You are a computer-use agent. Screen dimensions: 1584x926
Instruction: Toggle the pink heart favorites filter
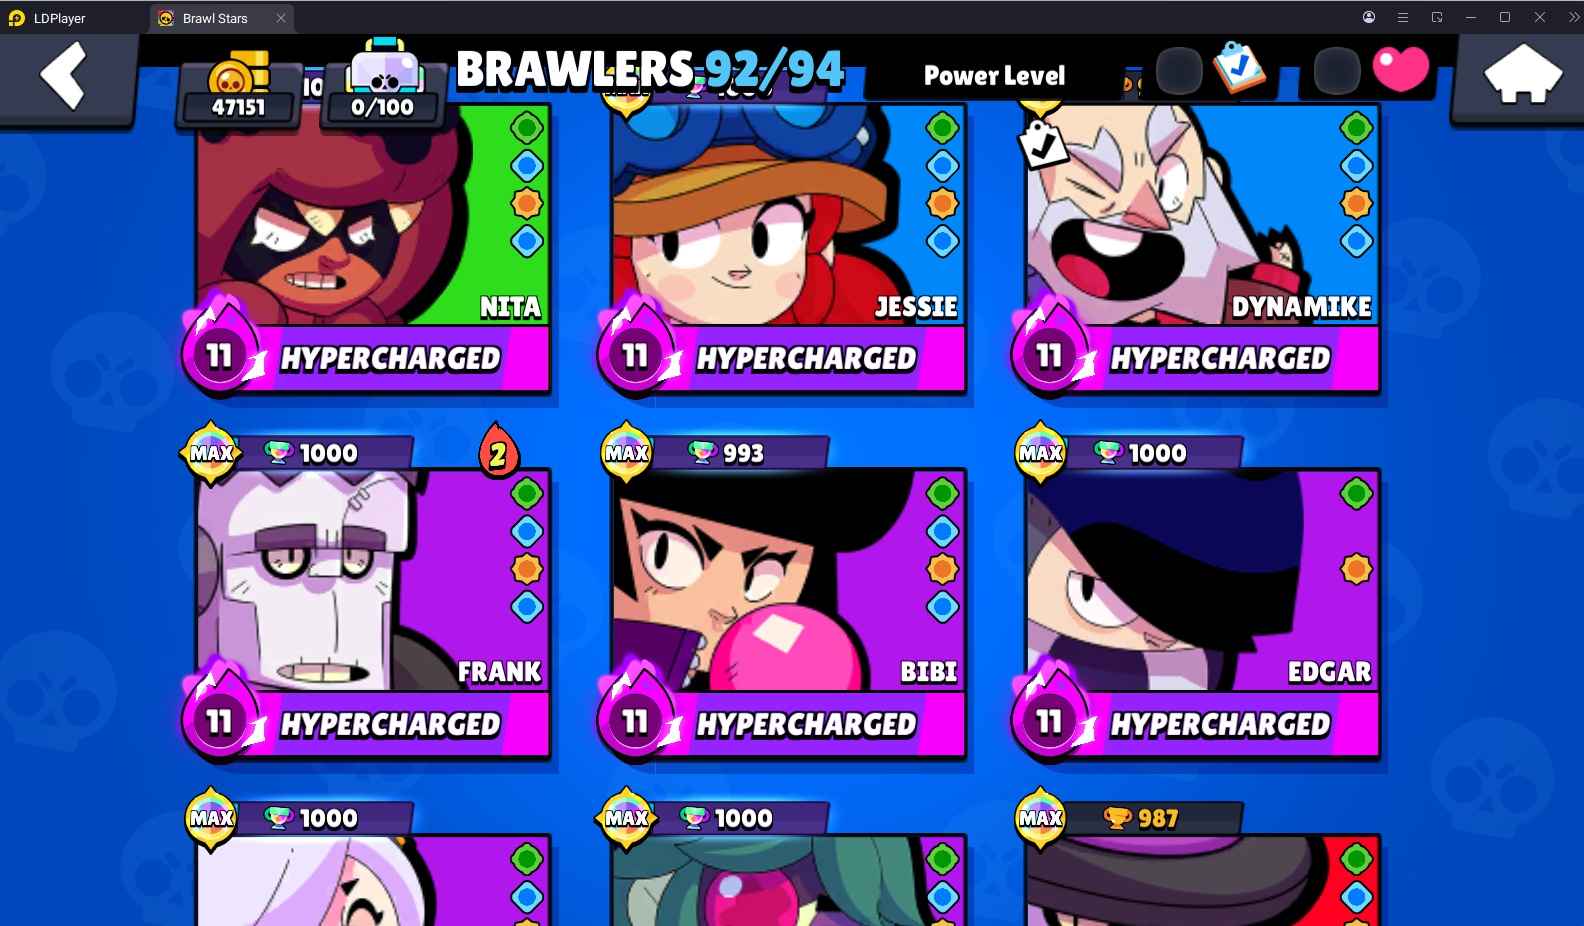coord(1400,69)
